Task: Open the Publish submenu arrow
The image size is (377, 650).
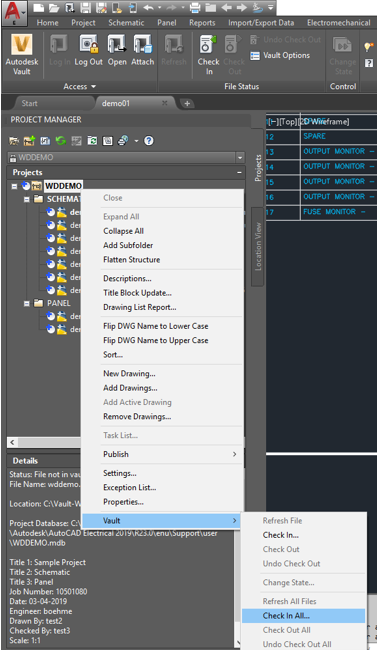Action: point(235,454)
